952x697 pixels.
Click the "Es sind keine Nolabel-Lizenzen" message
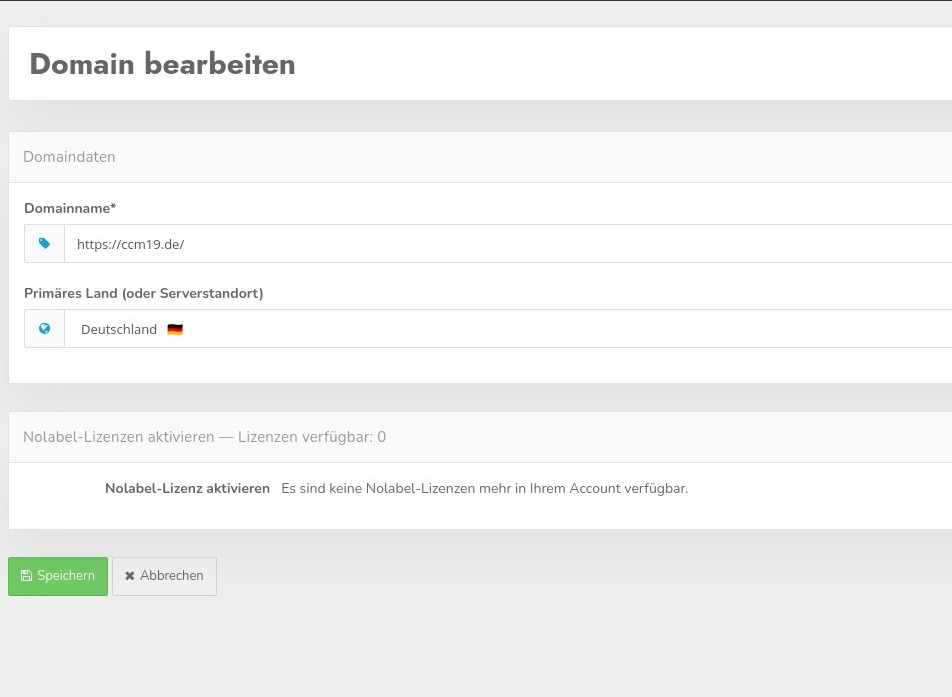(x=484, y=489)
